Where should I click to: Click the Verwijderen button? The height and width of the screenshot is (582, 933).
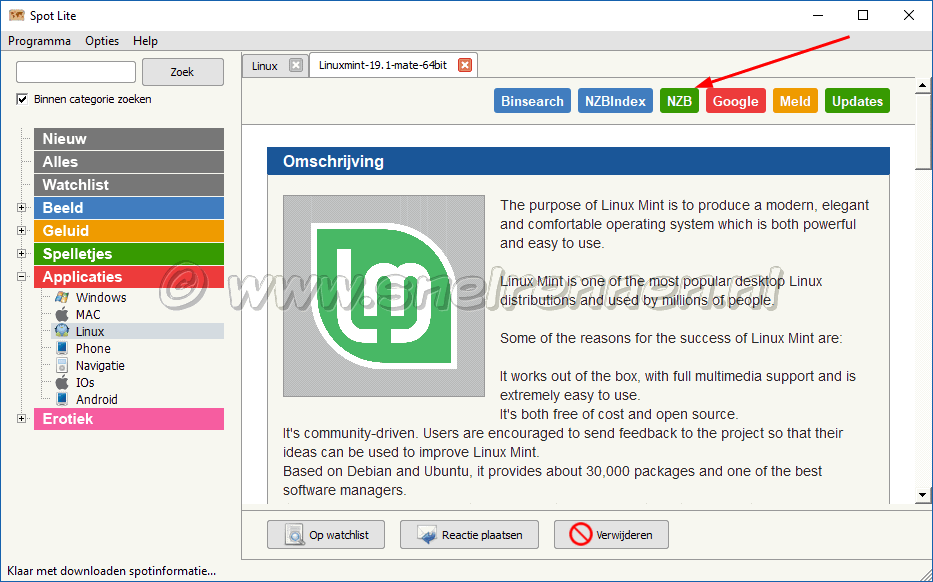tap(611, 534)
